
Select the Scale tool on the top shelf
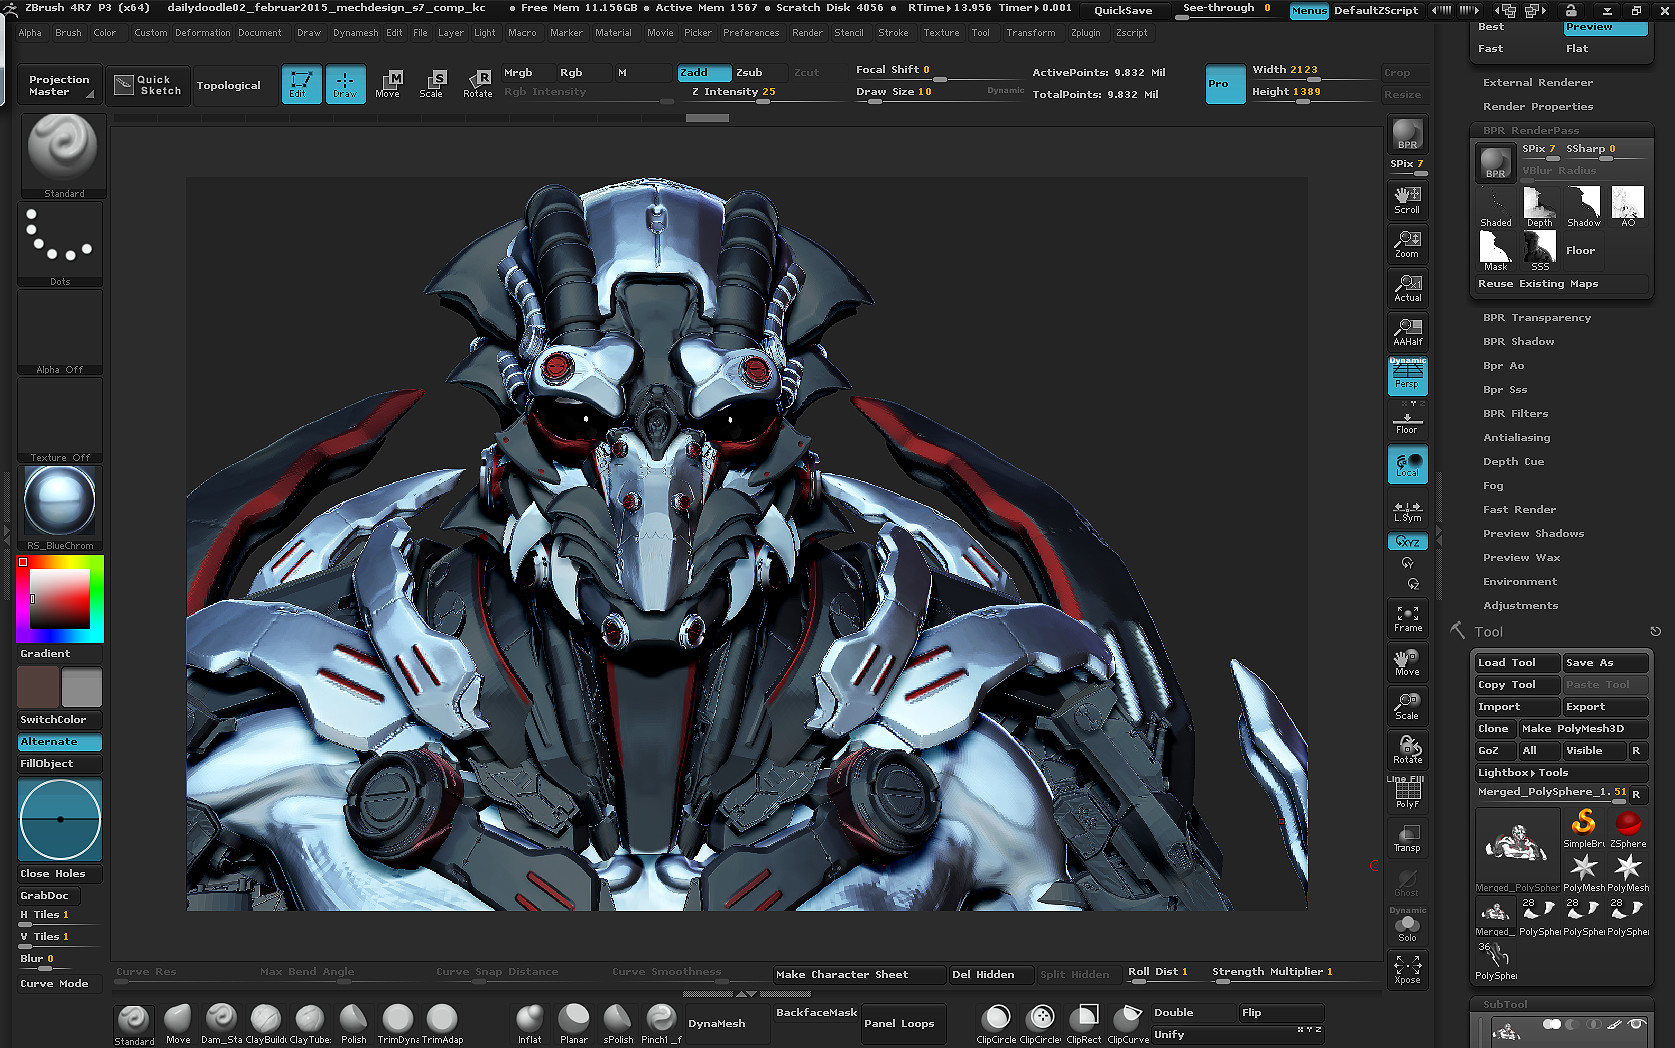point(431,84)
